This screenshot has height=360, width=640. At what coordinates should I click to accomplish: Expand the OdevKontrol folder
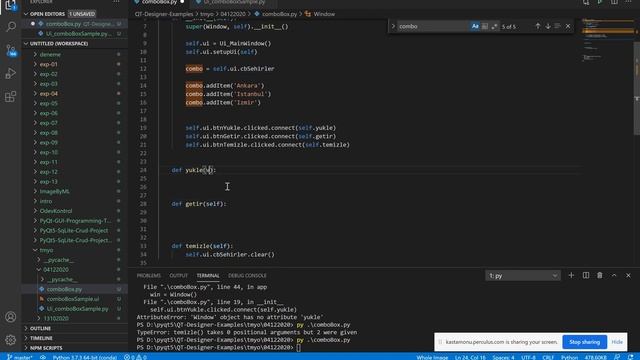click(x=56, y=211)
